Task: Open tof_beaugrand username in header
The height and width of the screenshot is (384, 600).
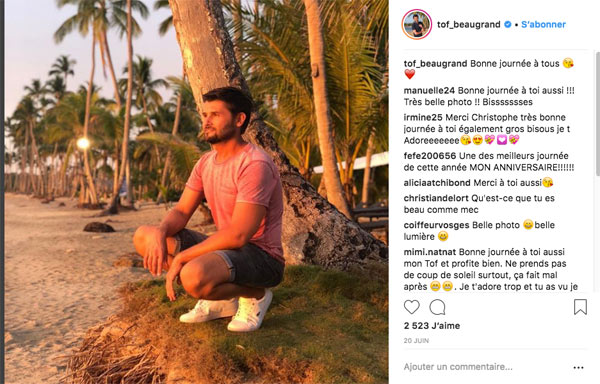Action: coord(469,24)
